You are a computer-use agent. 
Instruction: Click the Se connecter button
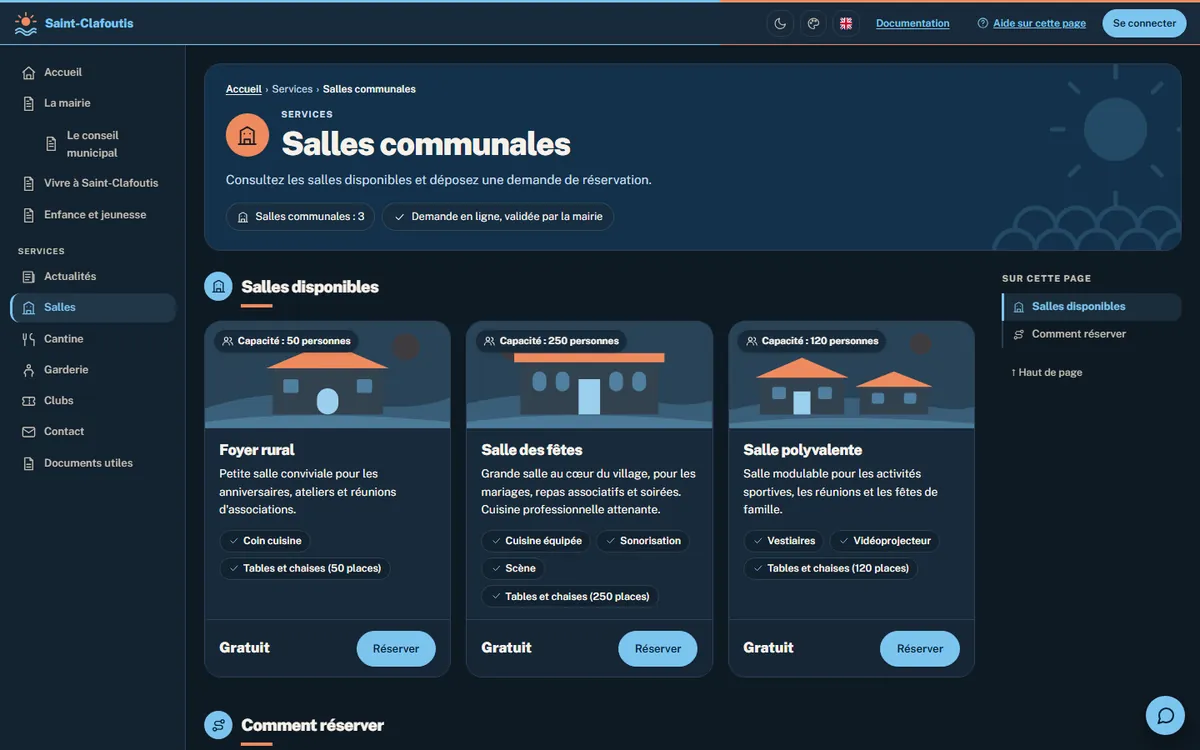pos(1144,23)
